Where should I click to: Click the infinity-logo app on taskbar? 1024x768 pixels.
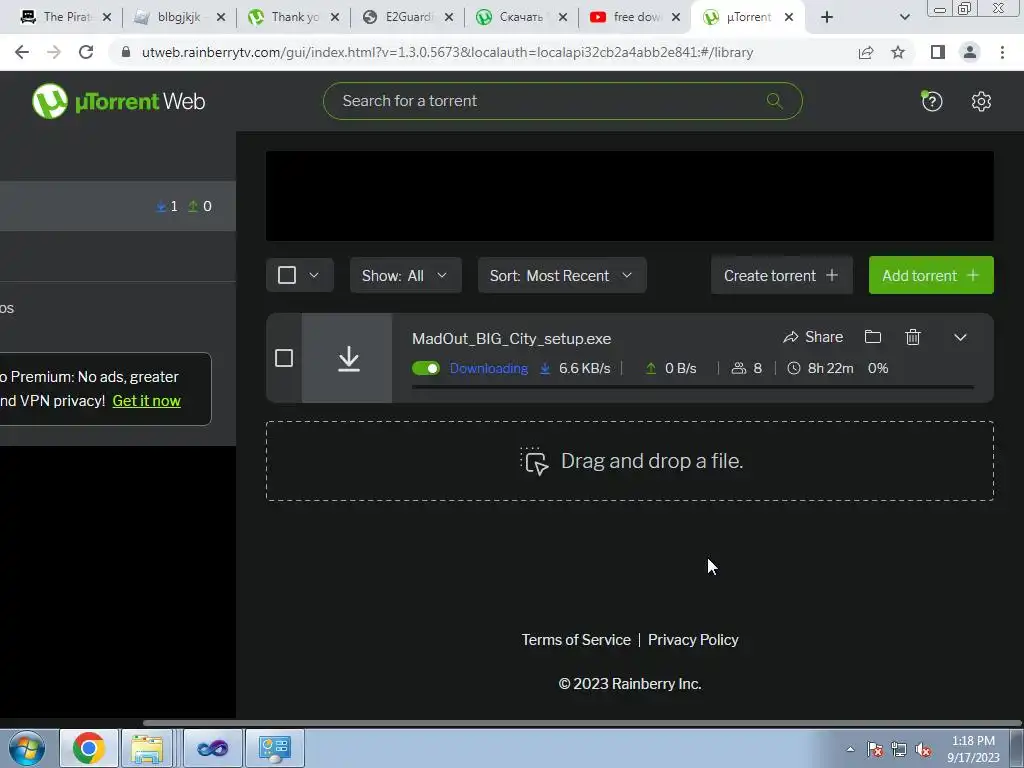212,748
